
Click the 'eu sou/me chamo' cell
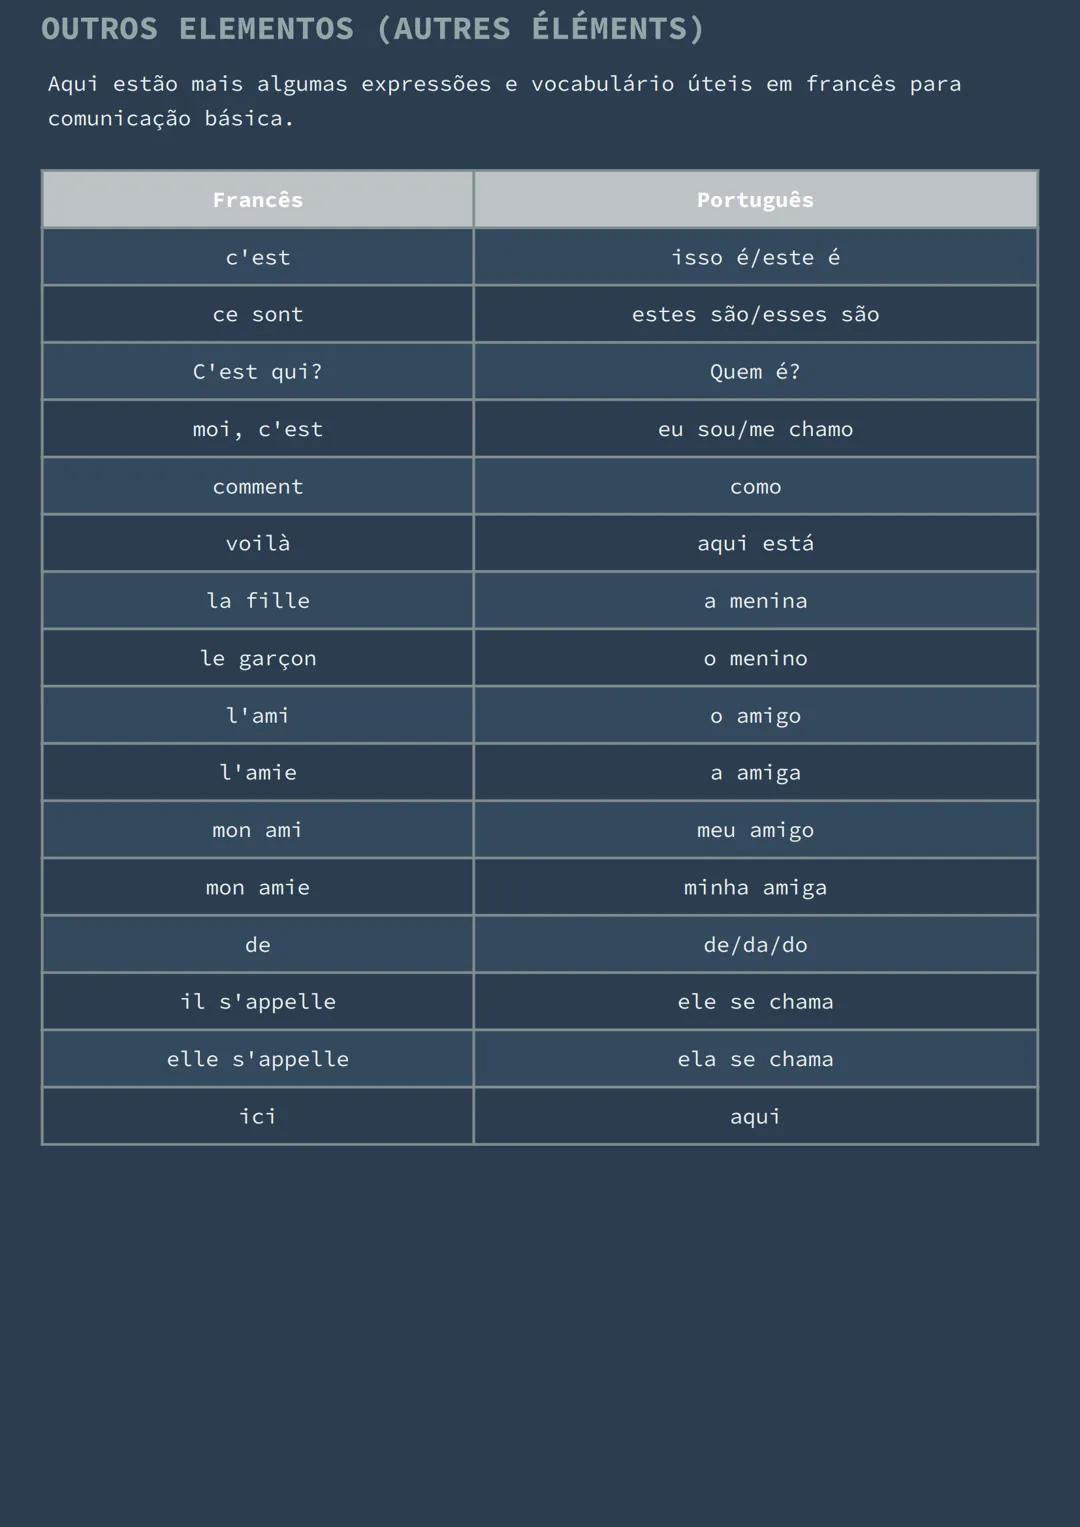pos(755,429)
